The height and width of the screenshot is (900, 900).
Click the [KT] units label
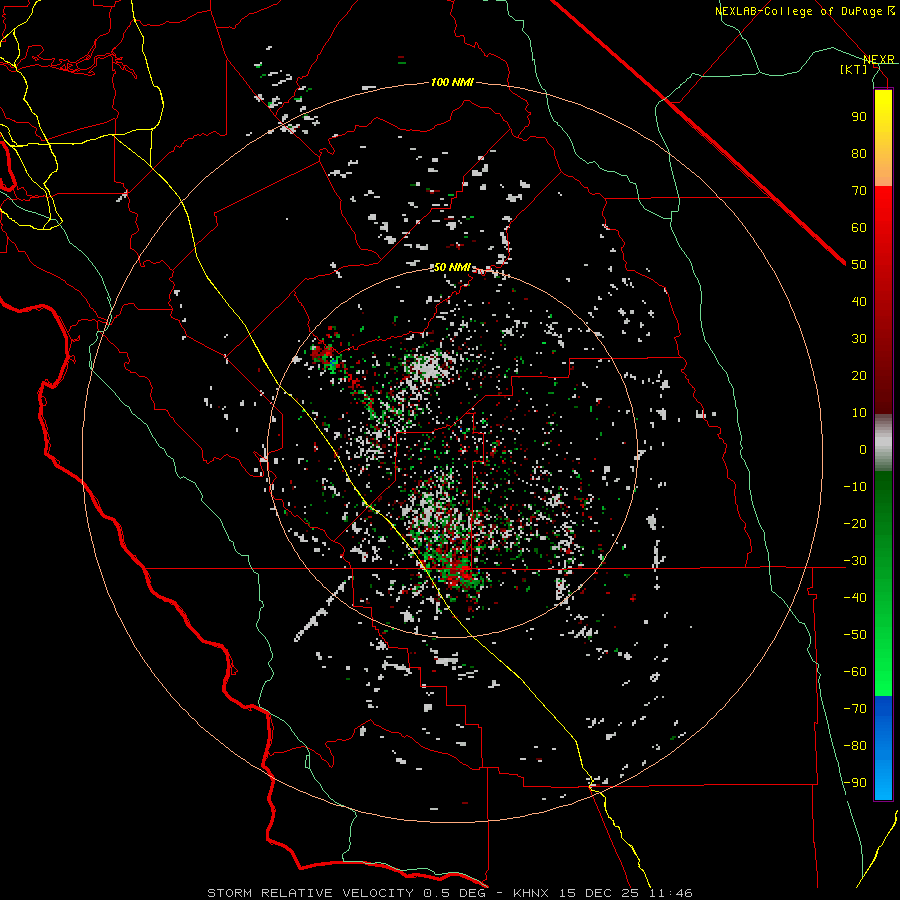(x=854, y=69)
